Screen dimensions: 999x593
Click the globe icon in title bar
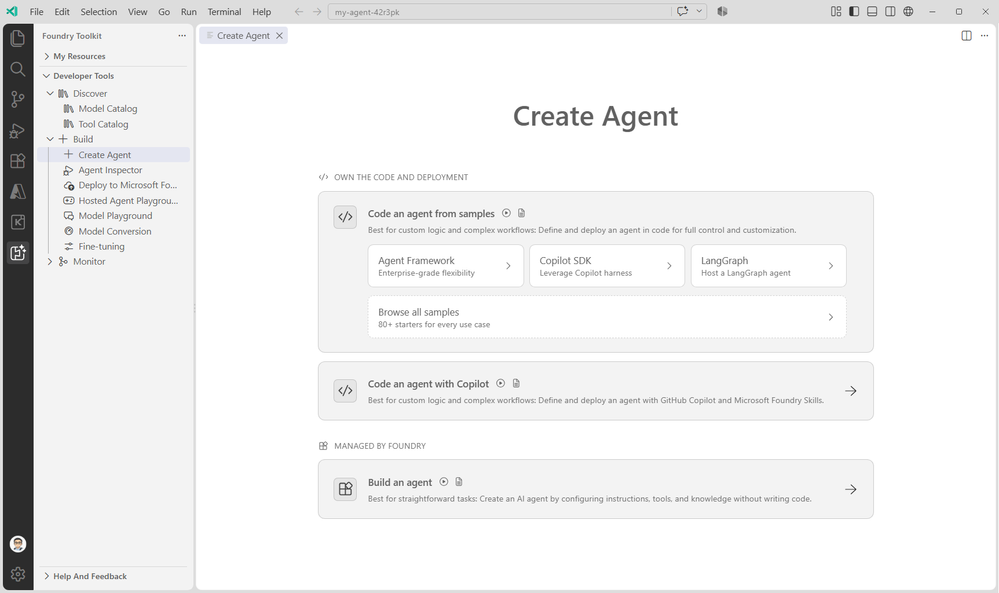pos(908,11)
